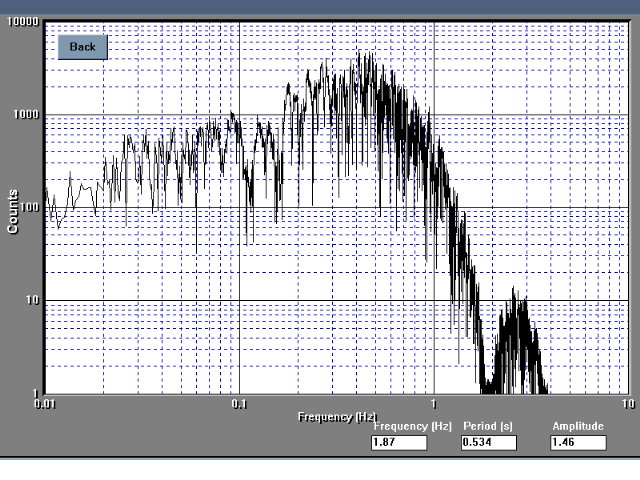Click the blue title bar strip
Screen dimensions: 640x480
[320, 6]
